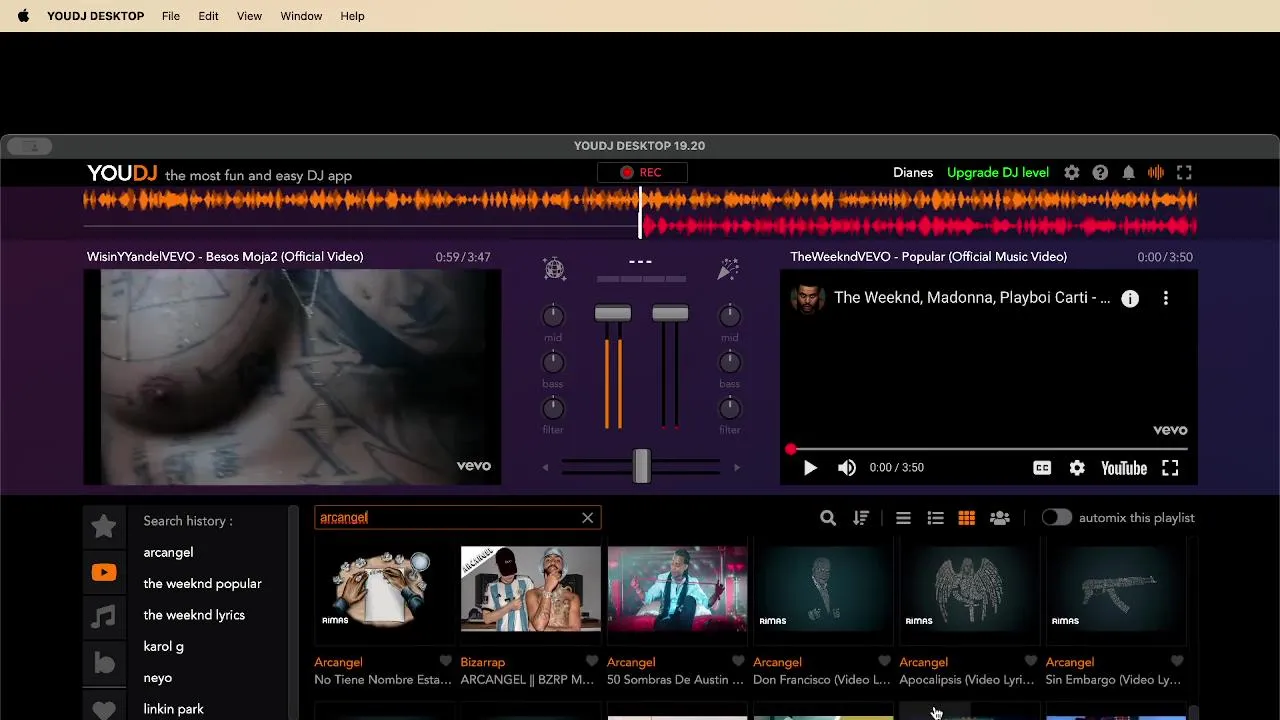Toggle the orange waveform display icon

[x=1156, y=173]
